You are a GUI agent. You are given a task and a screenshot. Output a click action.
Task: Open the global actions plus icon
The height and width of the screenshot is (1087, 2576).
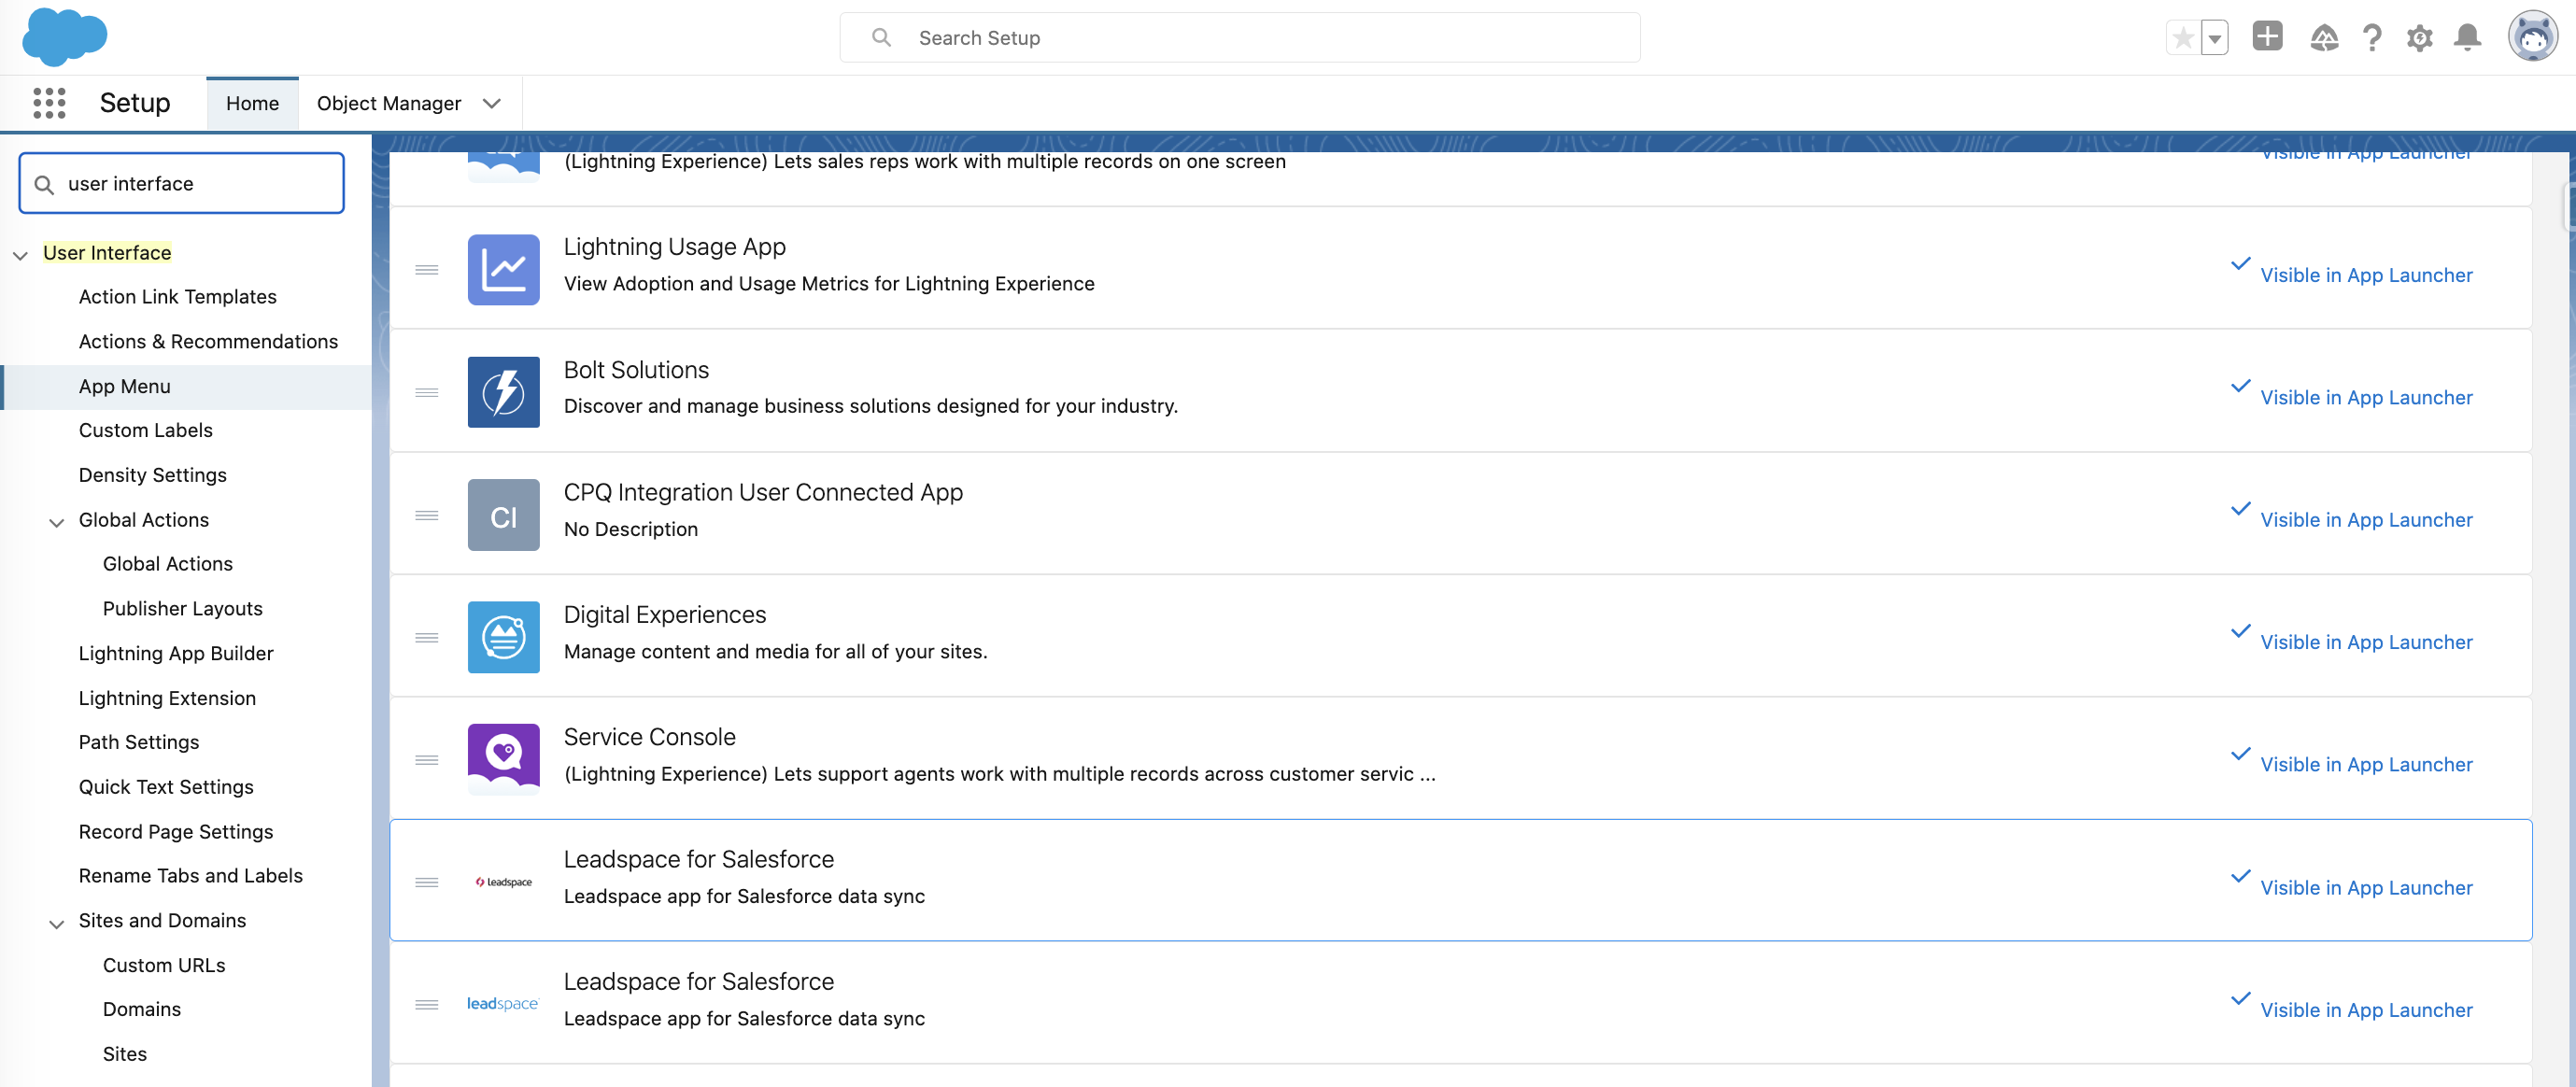click(2267, 37)
